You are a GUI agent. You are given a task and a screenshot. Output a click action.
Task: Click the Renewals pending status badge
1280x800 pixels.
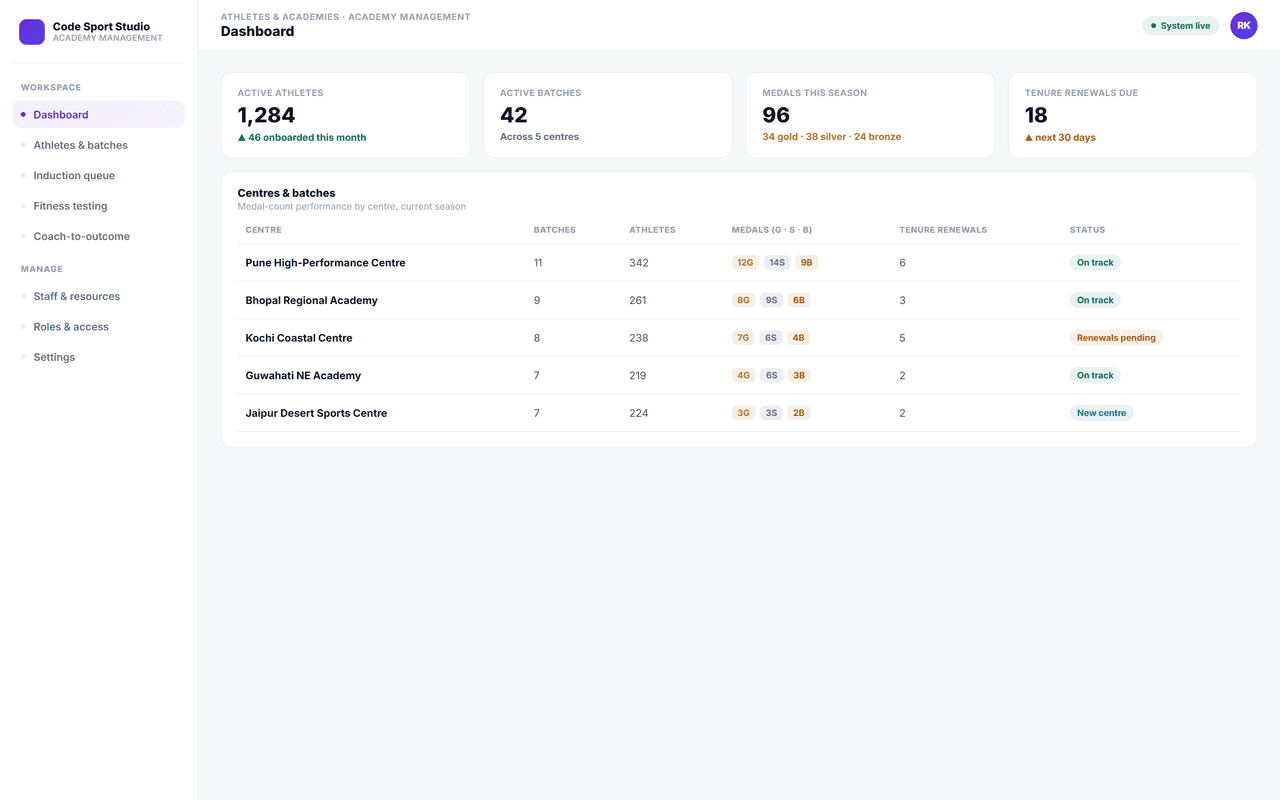point(1116,338)
